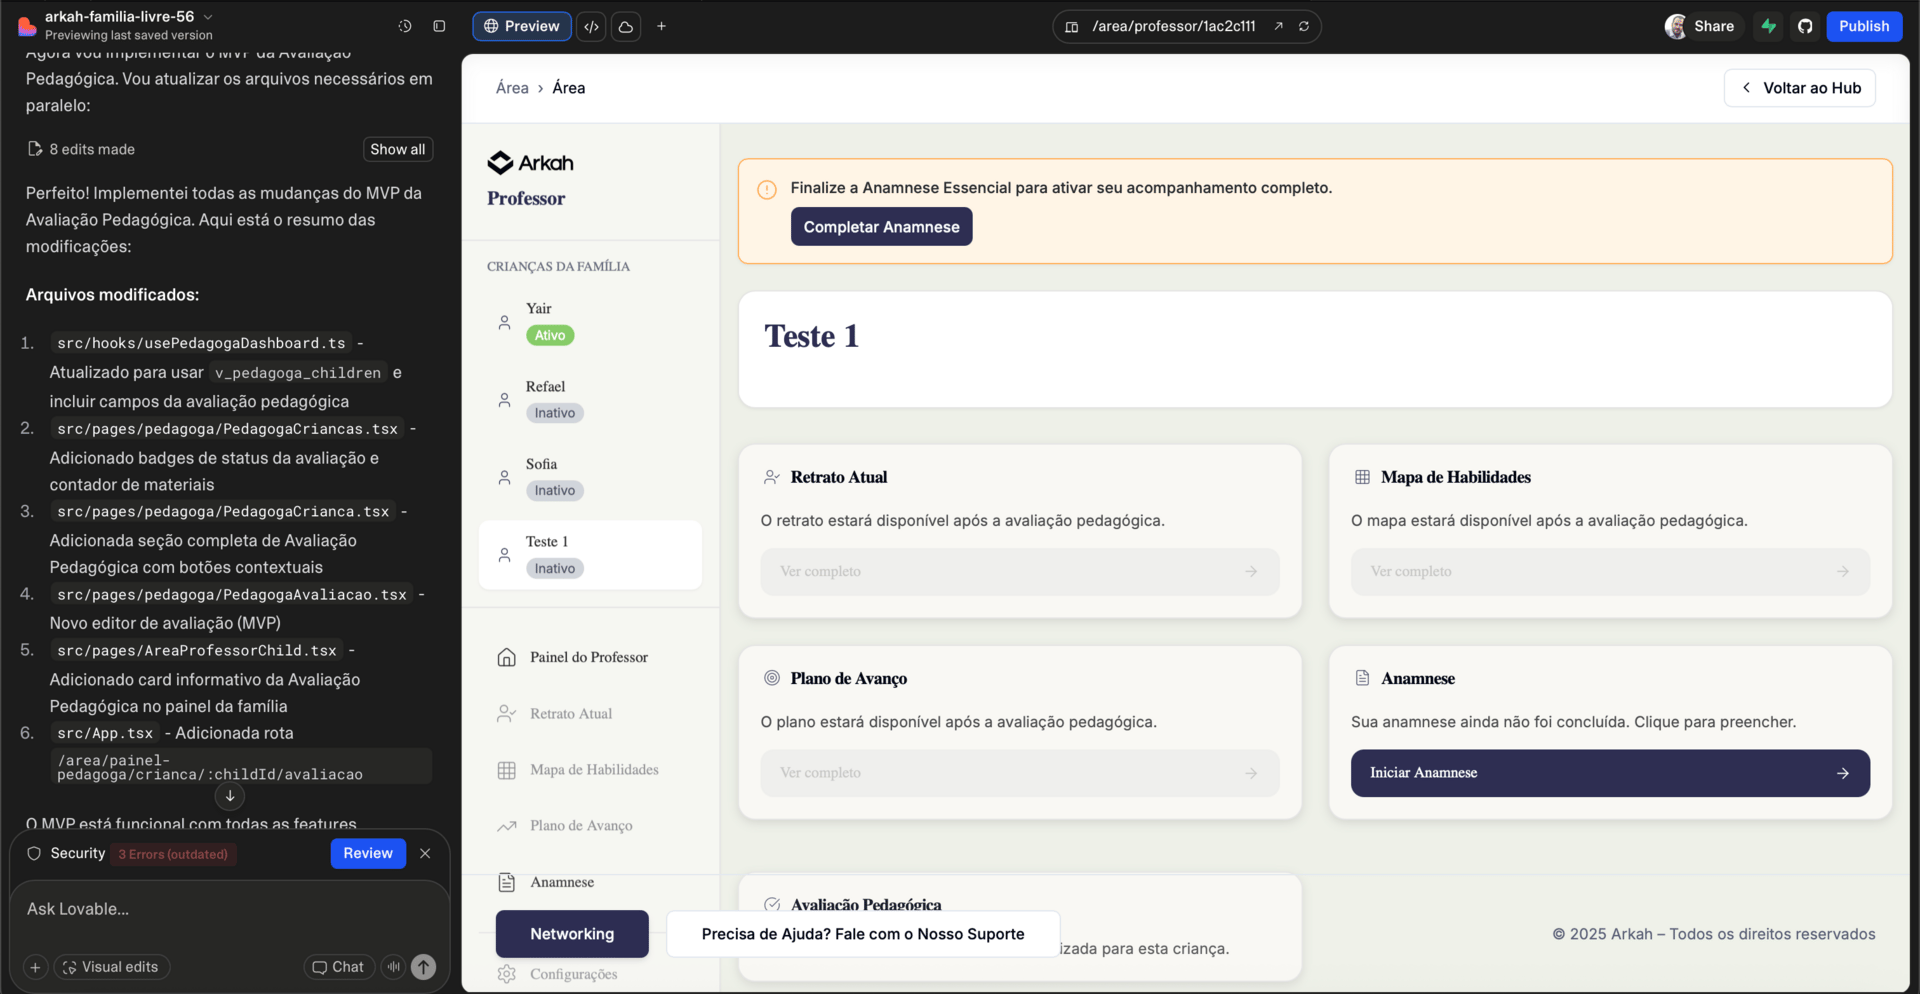Click the 'Teste 1' page heading
1920x994 pixels.
click(x=812, y=336)
